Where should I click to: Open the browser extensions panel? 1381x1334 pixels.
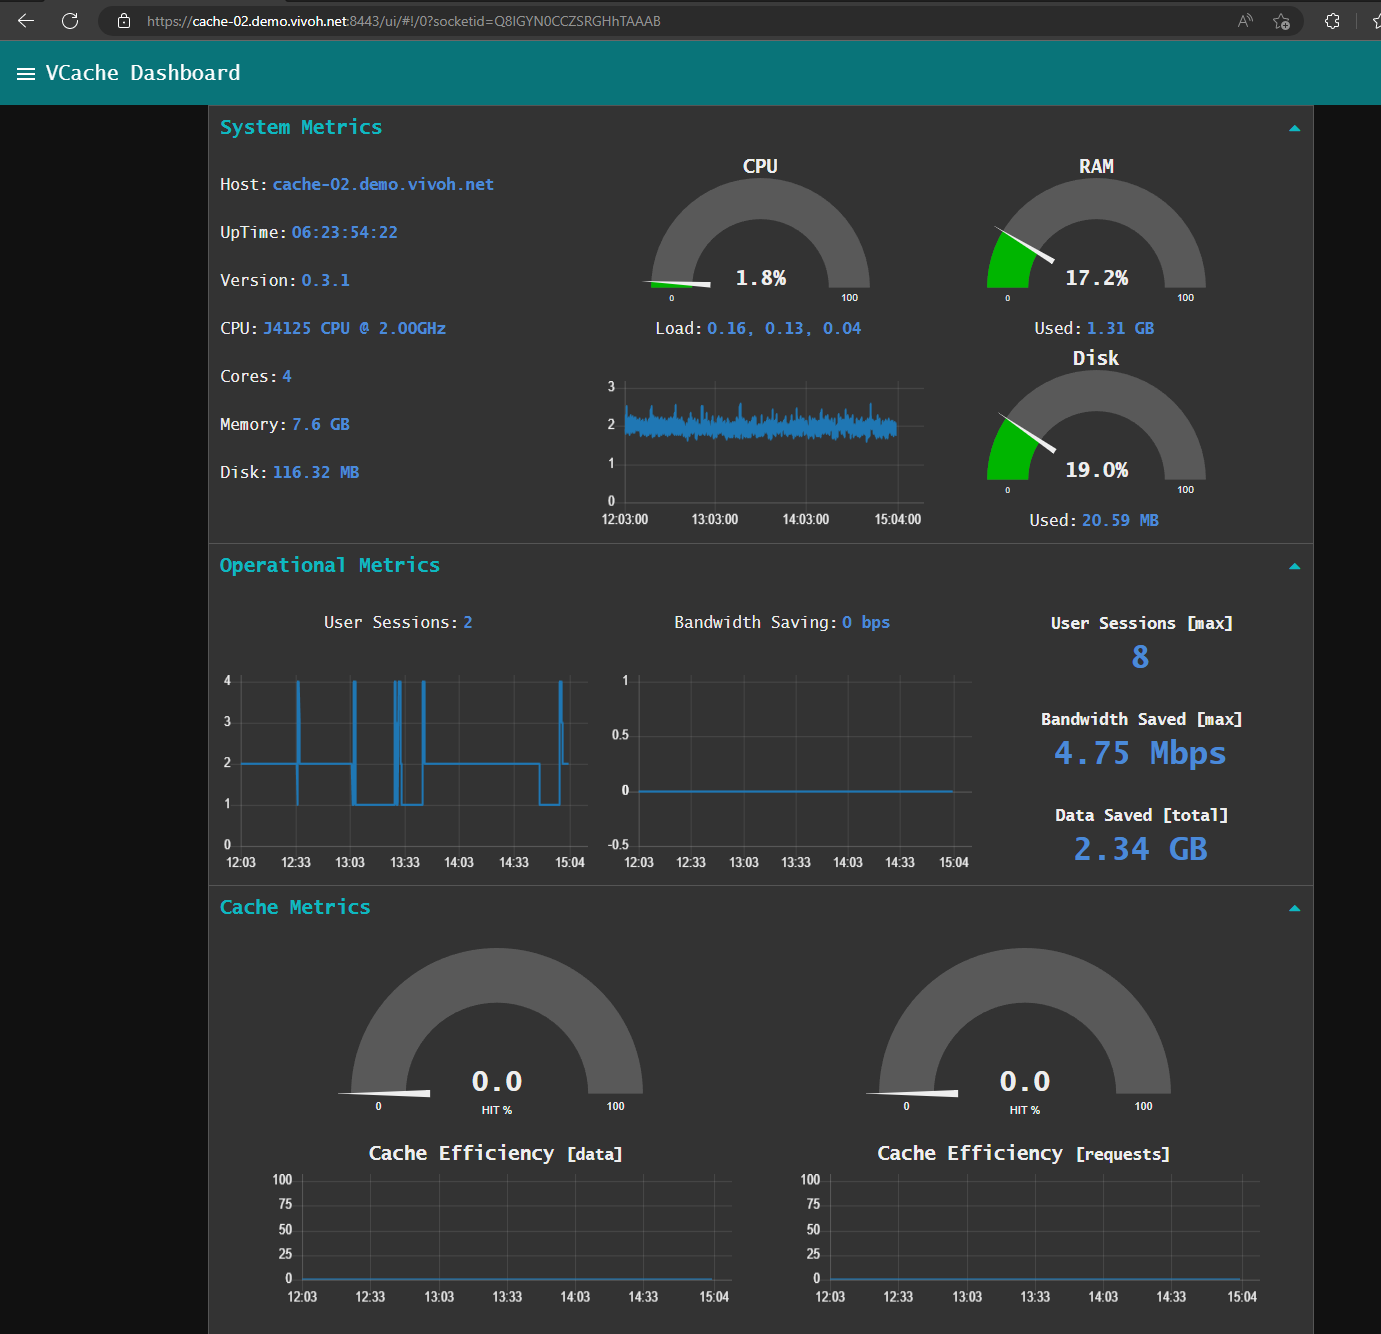click(1332, 20)
